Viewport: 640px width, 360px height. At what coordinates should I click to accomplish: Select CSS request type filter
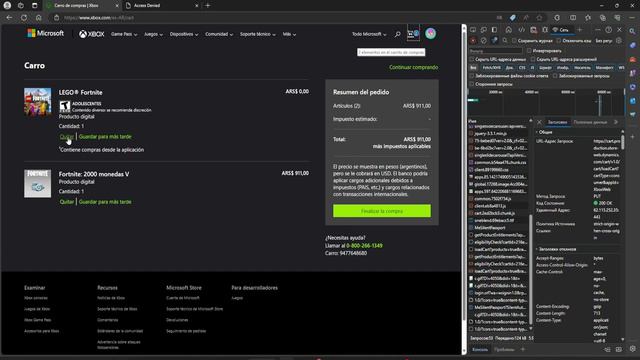[522, 68]
